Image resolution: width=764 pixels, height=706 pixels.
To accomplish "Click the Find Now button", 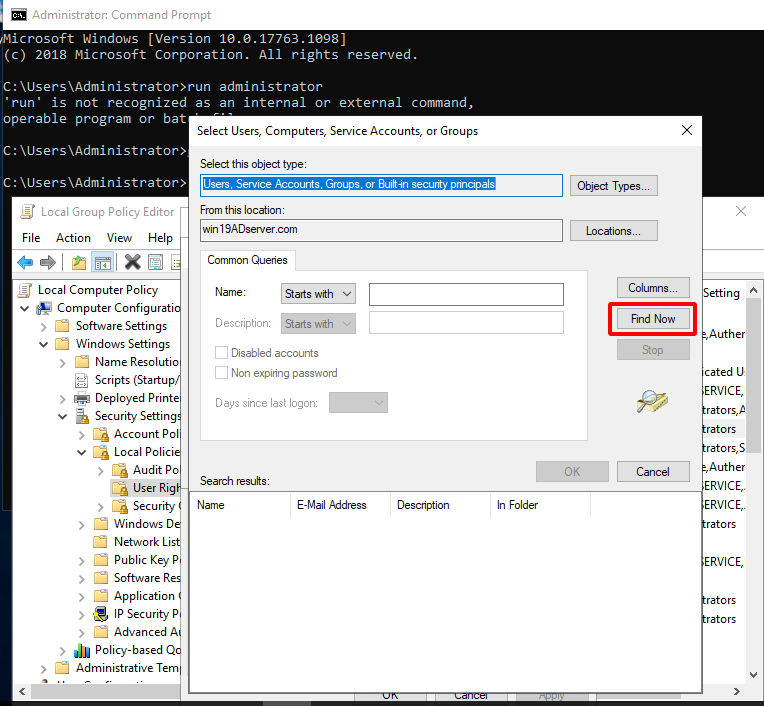I will tap(652, 319).
